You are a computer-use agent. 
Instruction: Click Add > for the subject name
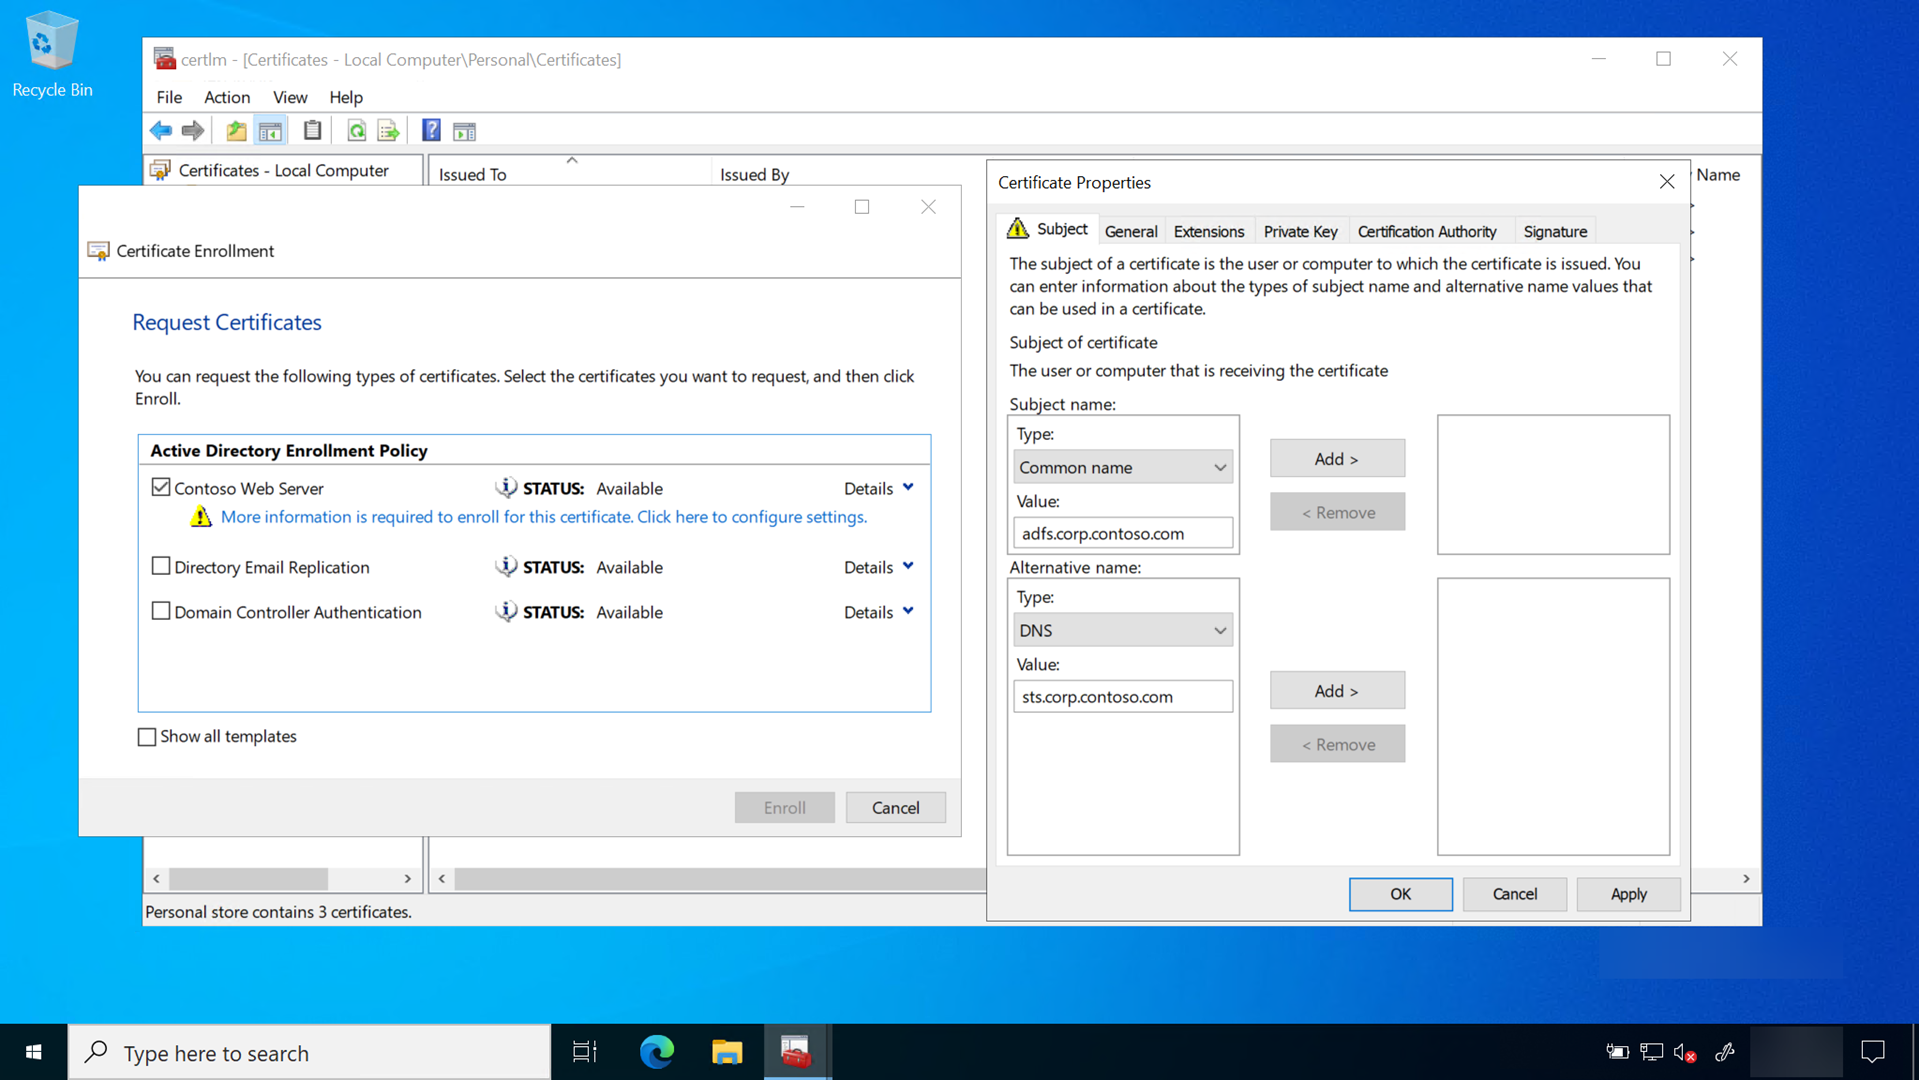1337,459
